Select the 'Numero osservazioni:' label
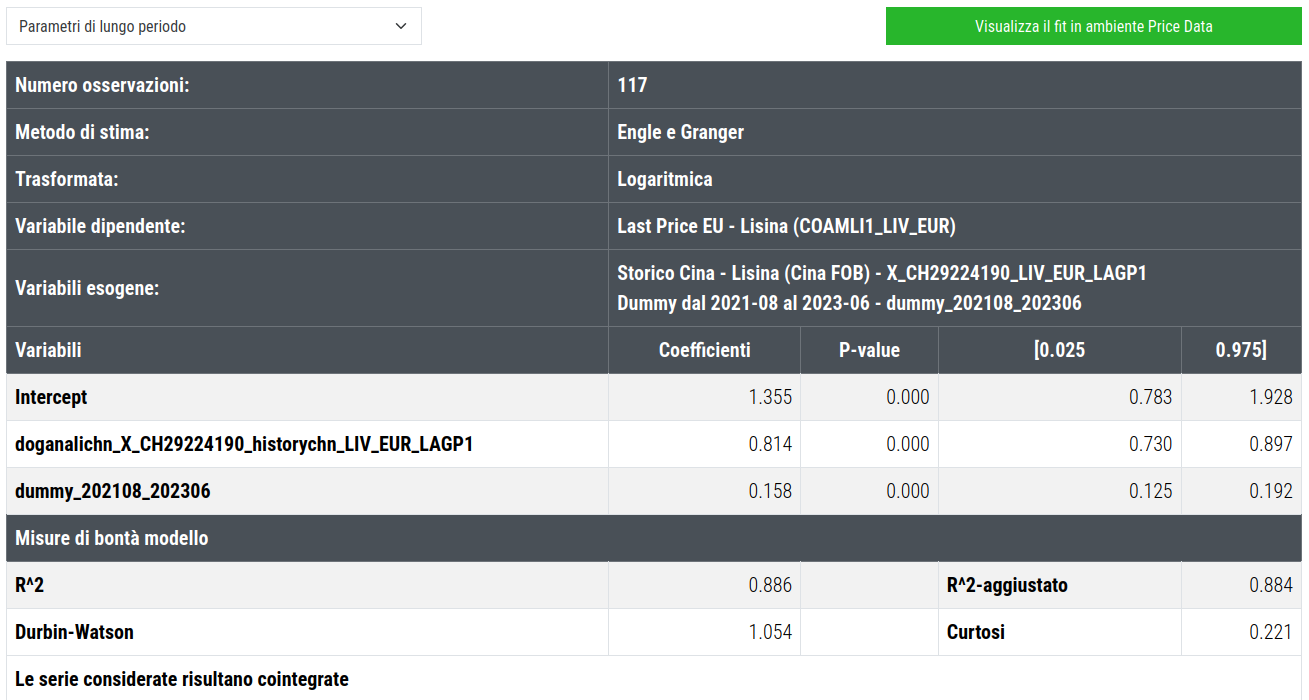Image resolution: width=1309 pixels, height=700 pixels. click(102, 86)
